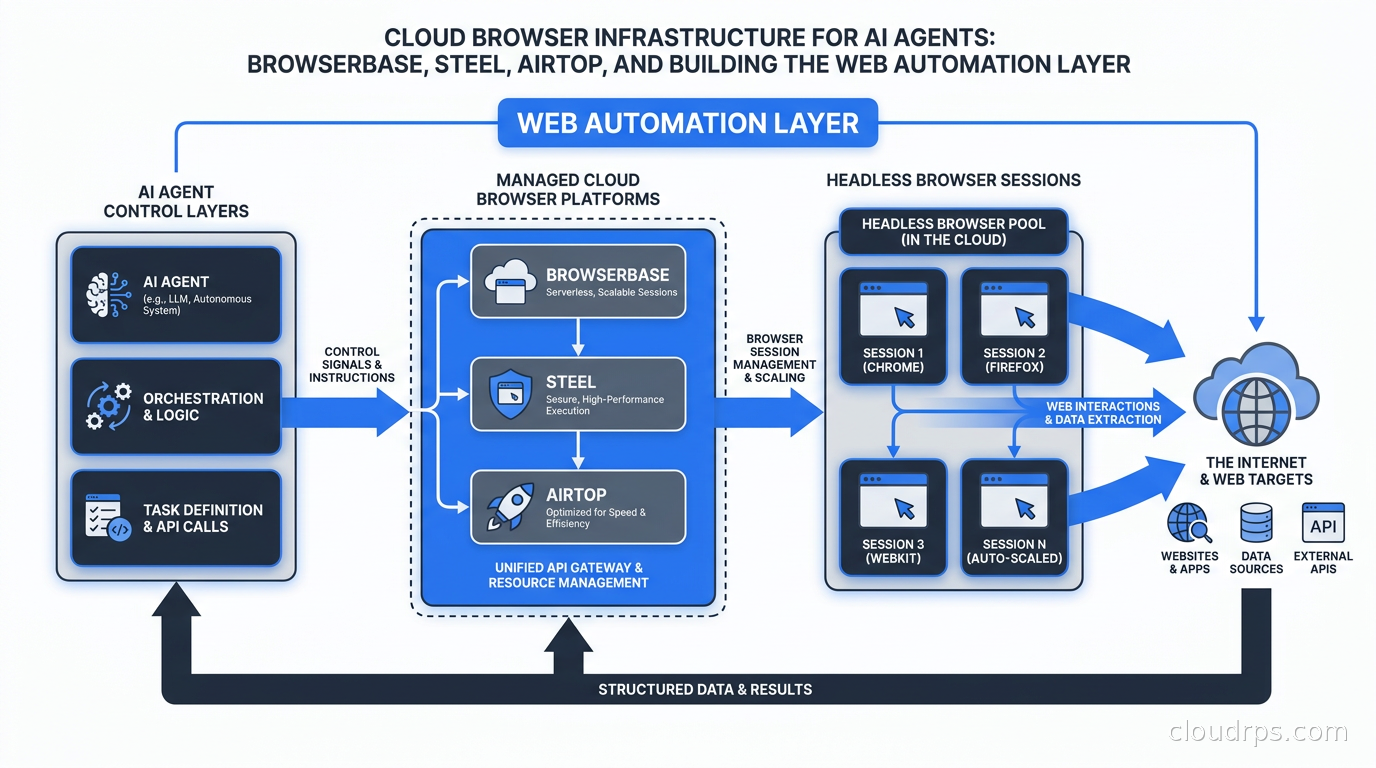Click the 'Headless Browser Sessions' heading
Screen dimensions: 1376x768
[x=953, y=180]
